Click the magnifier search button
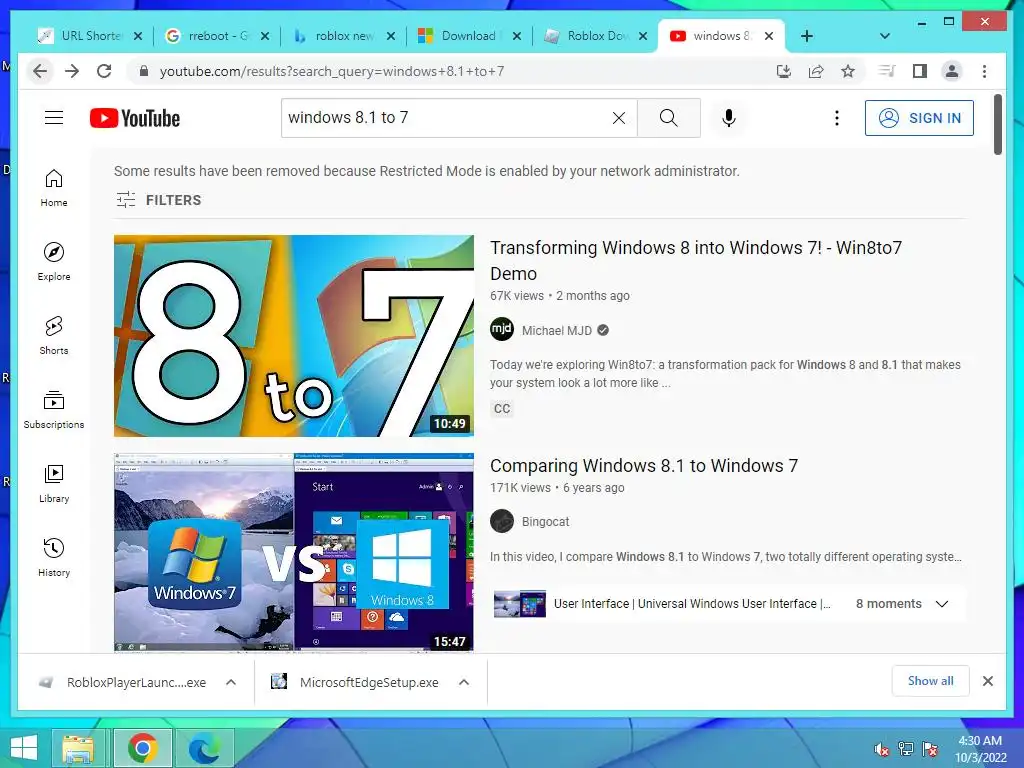The image size is (1024, 768). [x=669, y=118]
